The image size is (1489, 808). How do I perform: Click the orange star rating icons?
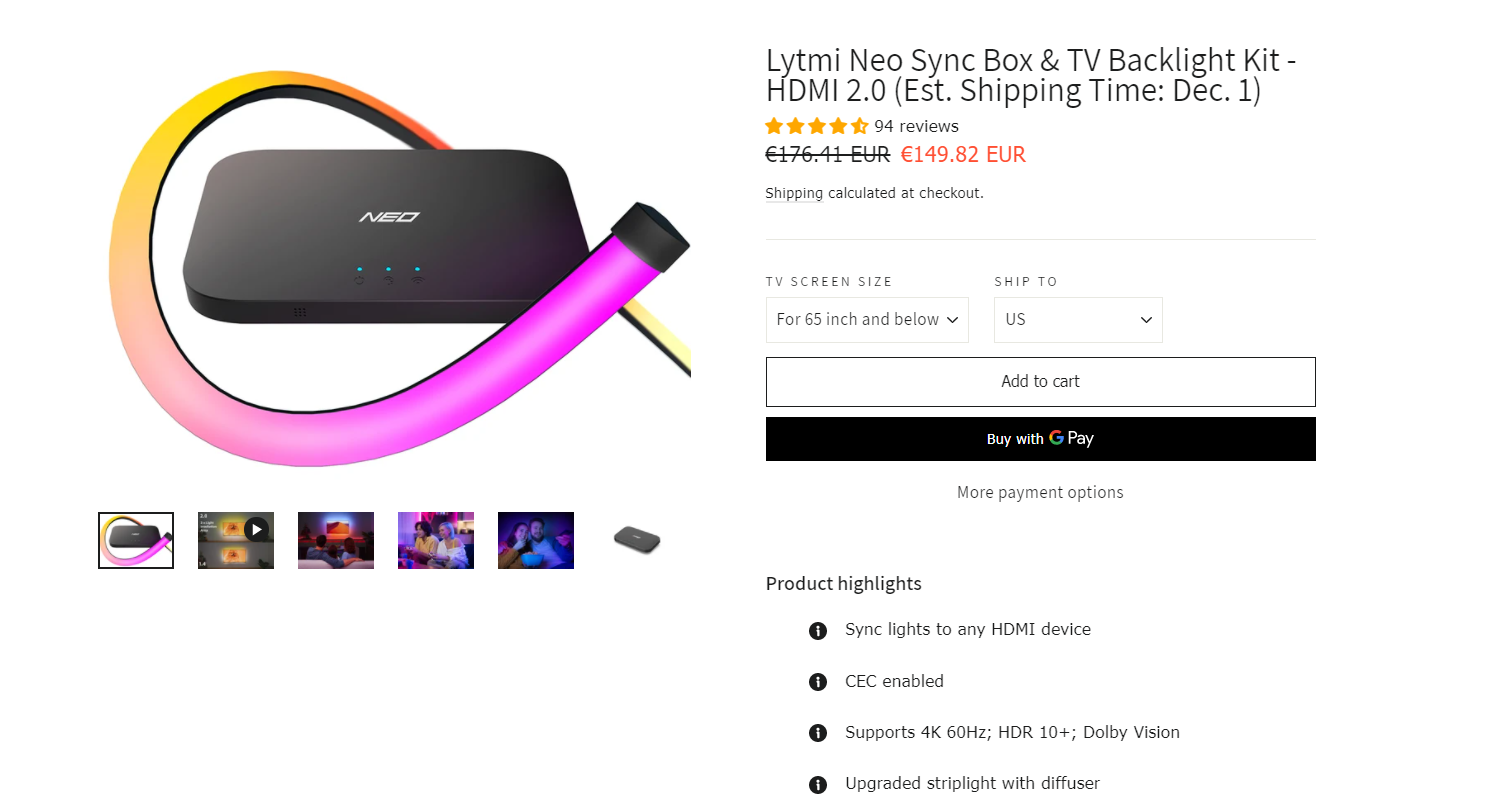pyautogui.click(x=816, y=127)
